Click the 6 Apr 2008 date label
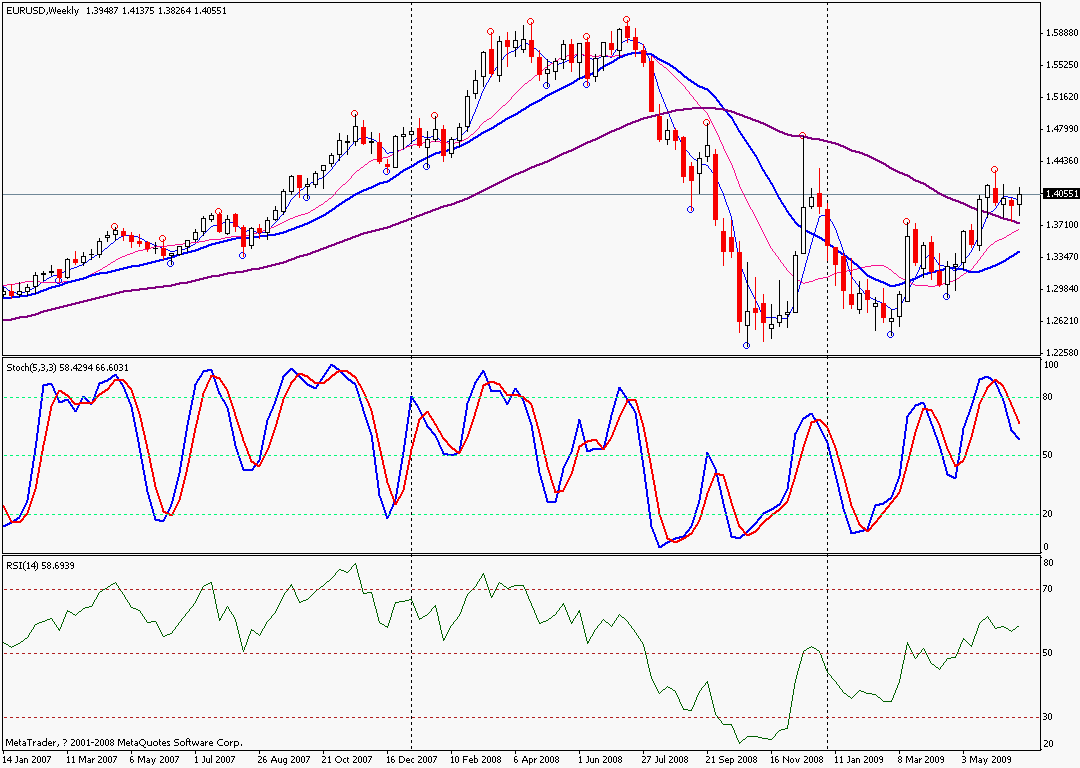 coord(537,760)
